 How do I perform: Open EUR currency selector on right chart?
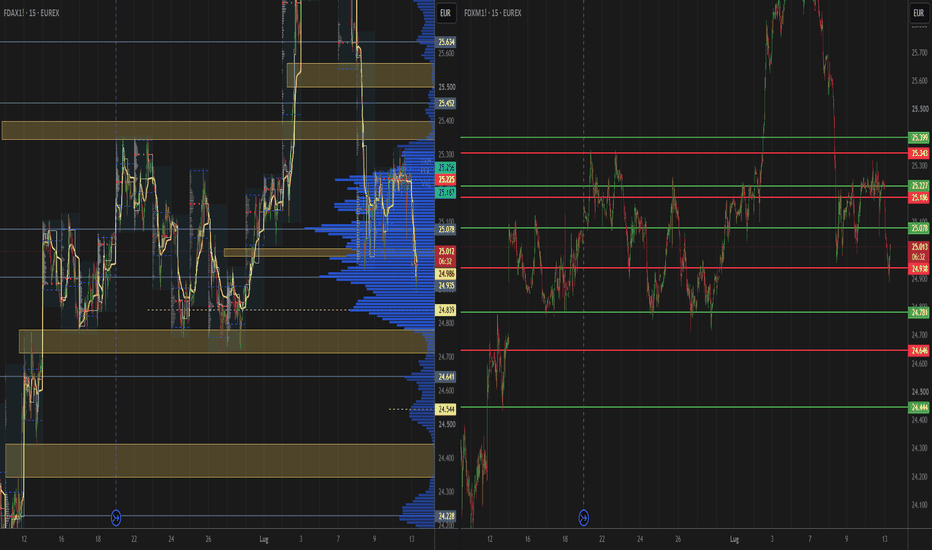coord(919,13)
